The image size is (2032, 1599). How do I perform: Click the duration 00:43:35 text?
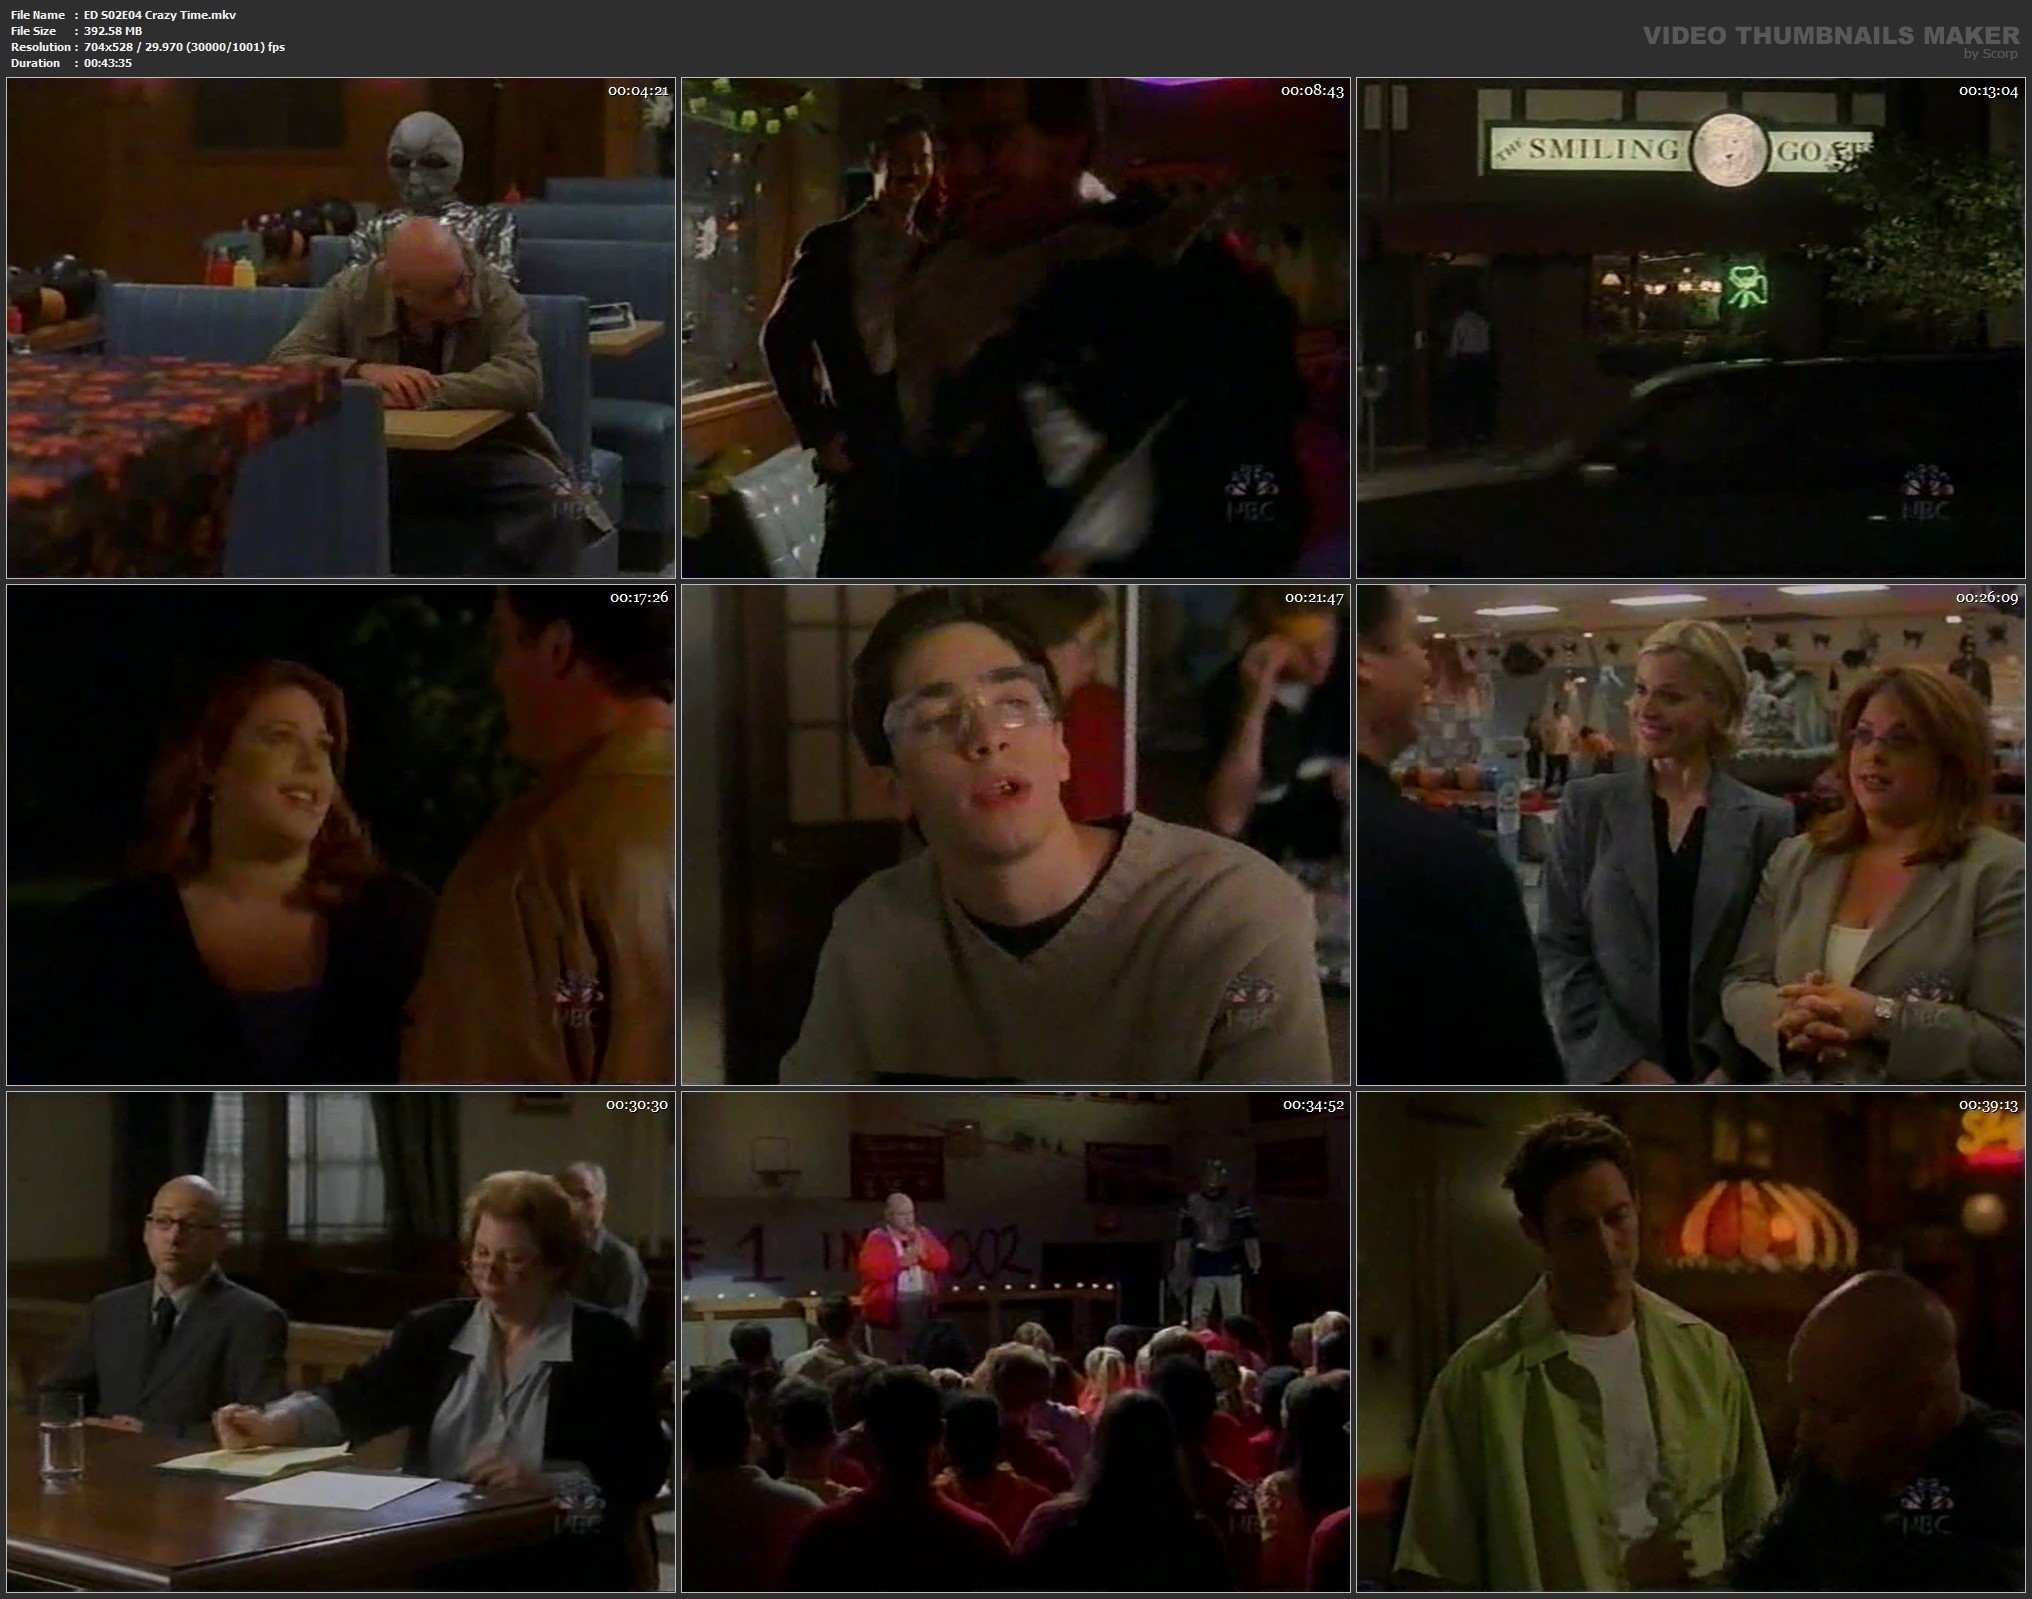click(108, 63)
